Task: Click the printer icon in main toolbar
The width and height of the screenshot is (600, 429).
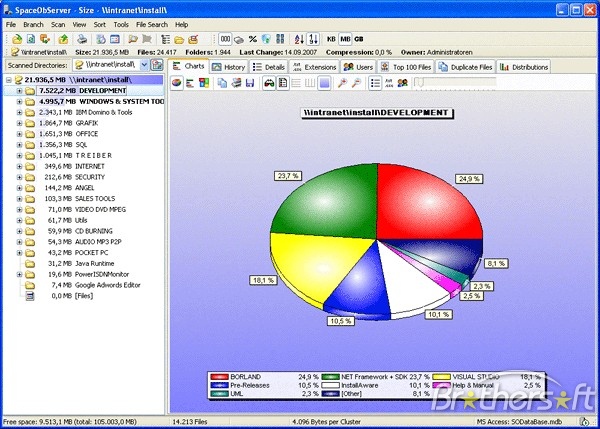Action: (82, 39)
